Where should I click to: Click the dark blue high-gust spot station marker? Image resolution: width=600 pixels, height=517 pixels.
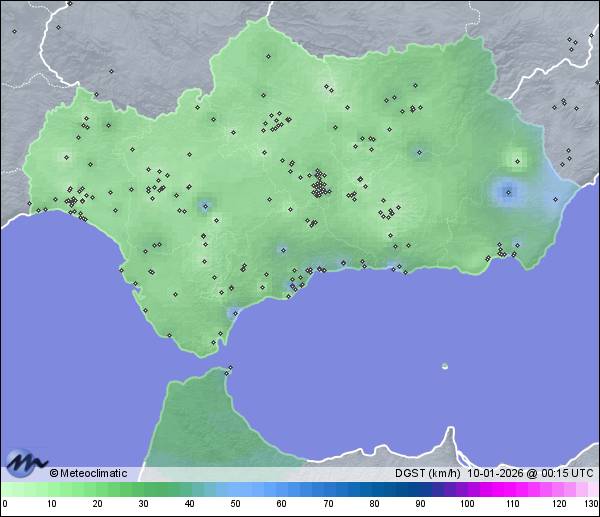508,192
